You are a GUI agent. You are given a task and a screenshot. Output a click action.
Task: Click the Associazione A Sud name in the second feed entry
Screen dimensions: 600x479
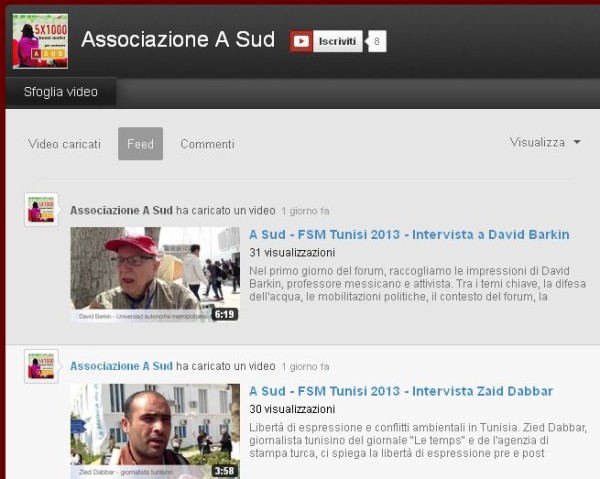121,367
